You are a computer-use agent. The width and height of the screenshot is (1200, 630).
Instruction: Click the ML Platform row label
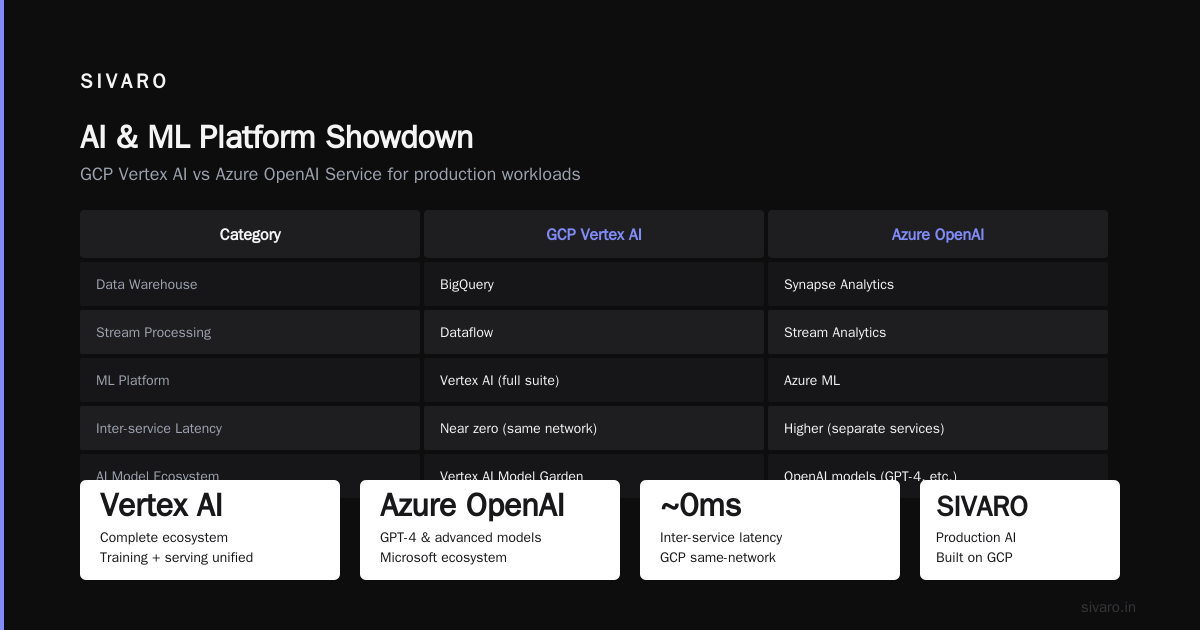[250, 380]
